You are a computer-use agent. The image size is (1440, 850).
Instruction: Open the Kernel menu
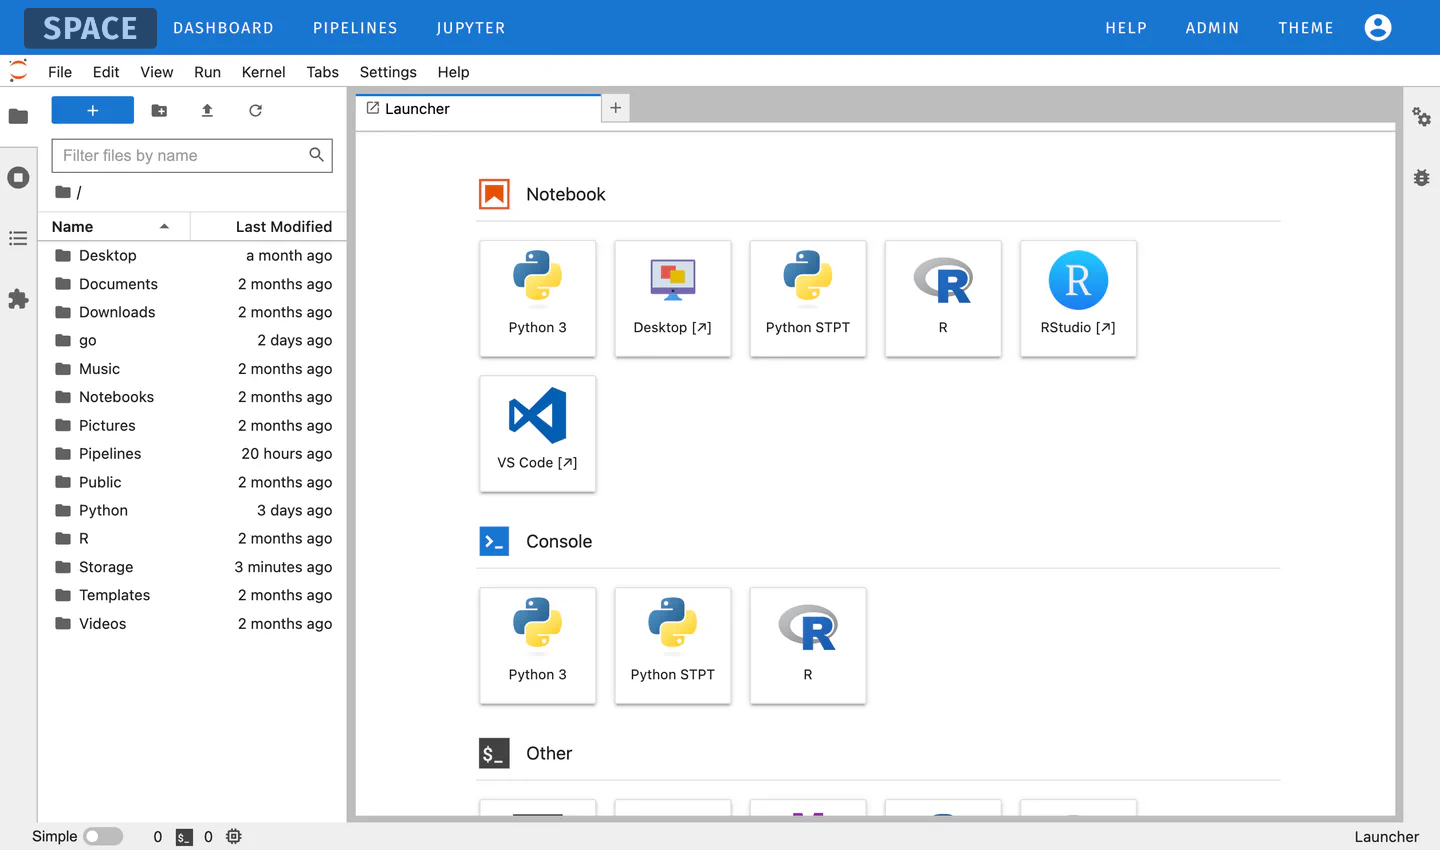[x=263, y=72]
